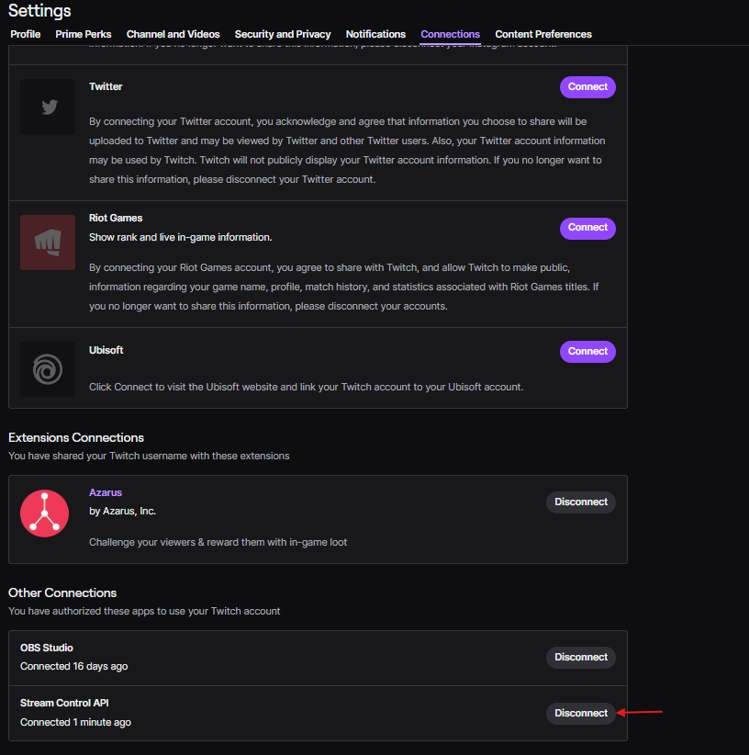749x755 pixels.
Task: Disconnect OBS Studio from Twitch
Action: coord(581,657)
